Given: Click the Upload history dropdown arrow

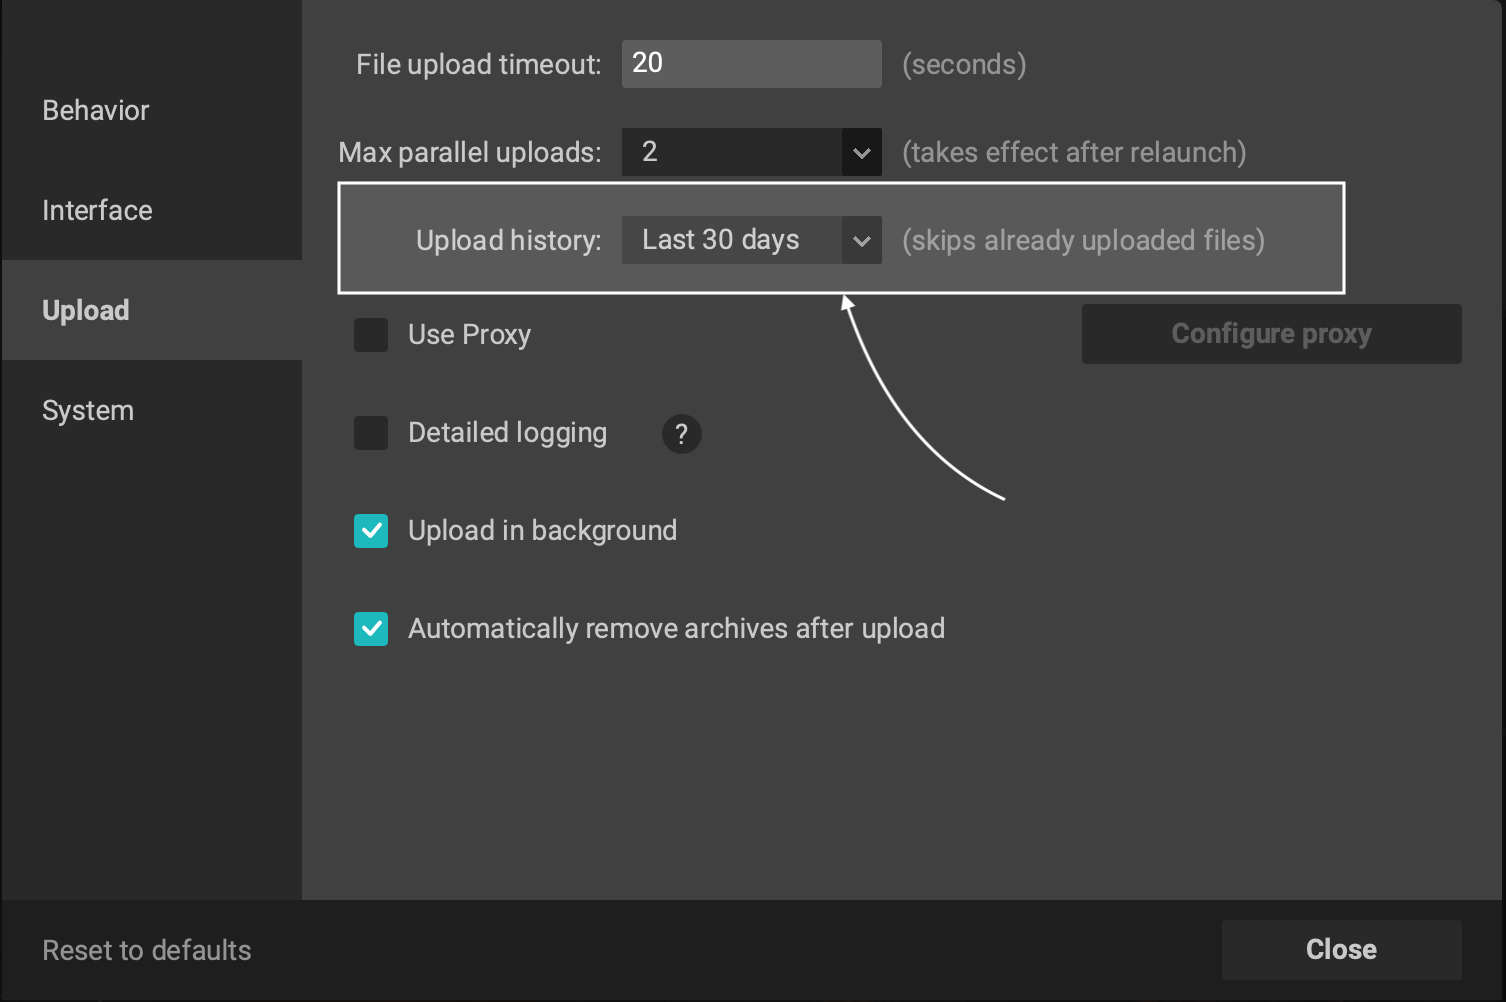Looking at the screenshot, I should (861, 240).
